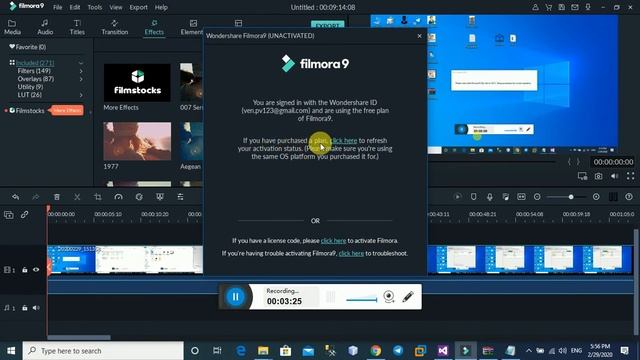Image resolution: width=640 pixels, height=360 pixels.
Task: Open the View menu
Action: coord(116,7)
